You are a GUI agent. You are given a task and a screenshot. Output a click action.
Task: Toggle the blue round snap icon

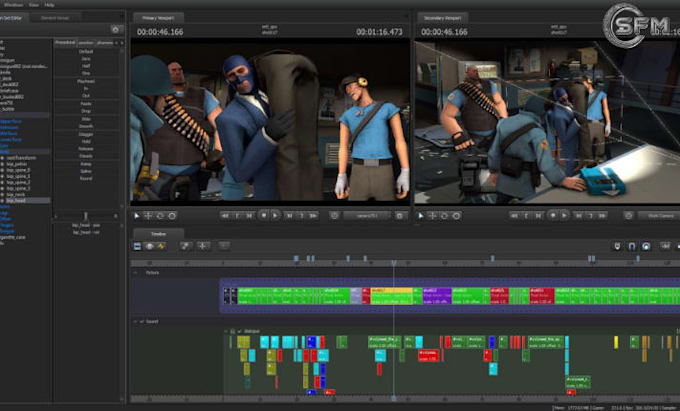click(646, 246)
